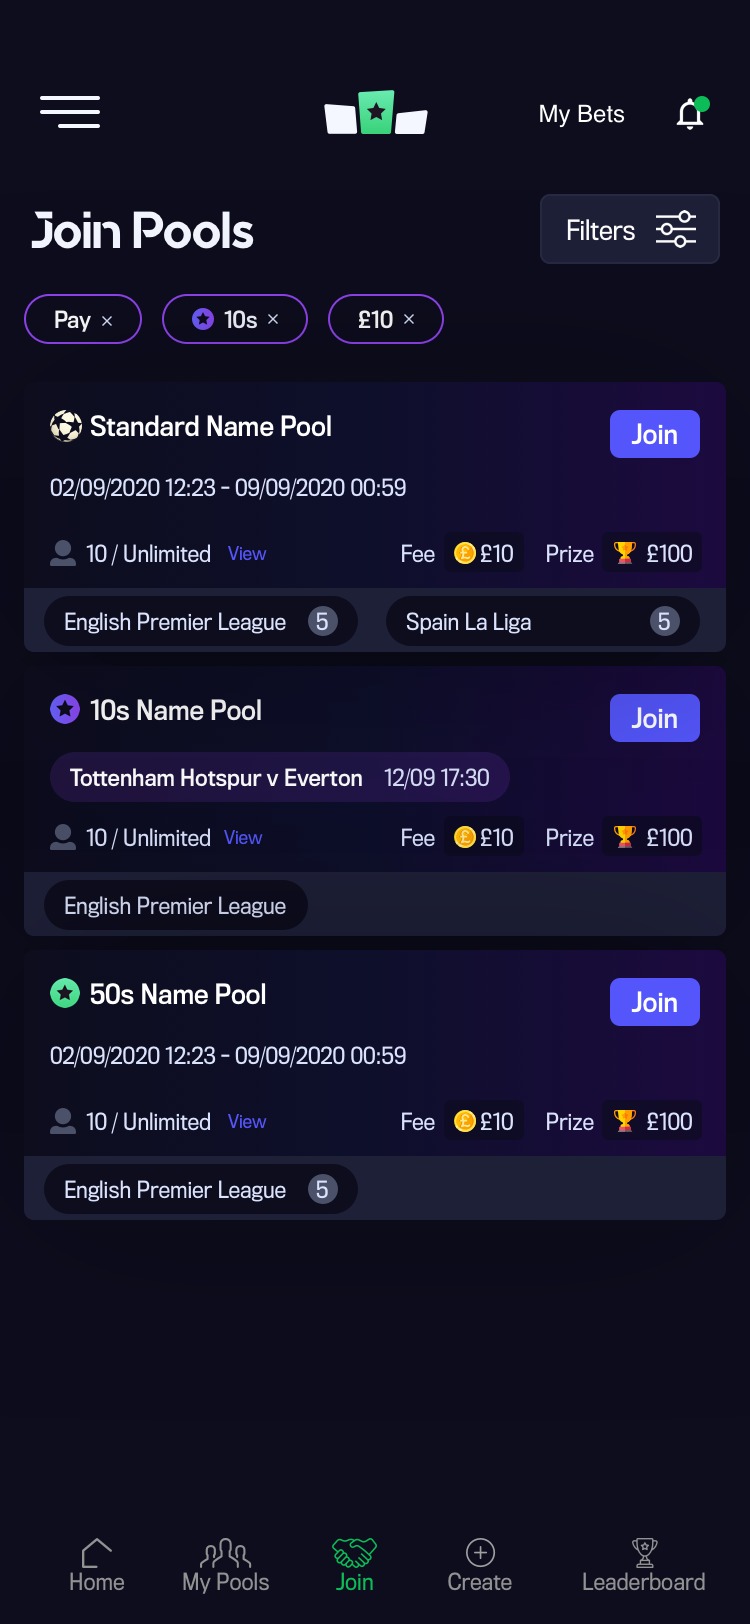This screenshot has height=1624, width=750.
Task: Remove the £10 filter chip
Action: tap(409, 319)
